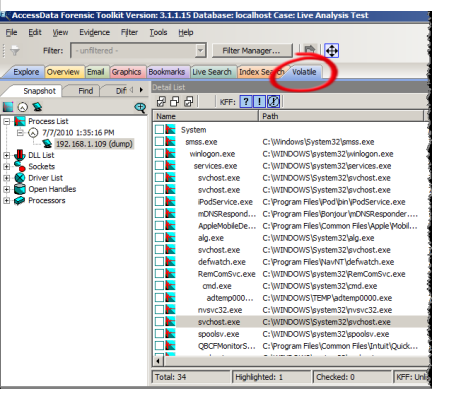Click the third check-highlighted icon in Detail List
This screenshot has height=394, width=474.
[188, 101]
